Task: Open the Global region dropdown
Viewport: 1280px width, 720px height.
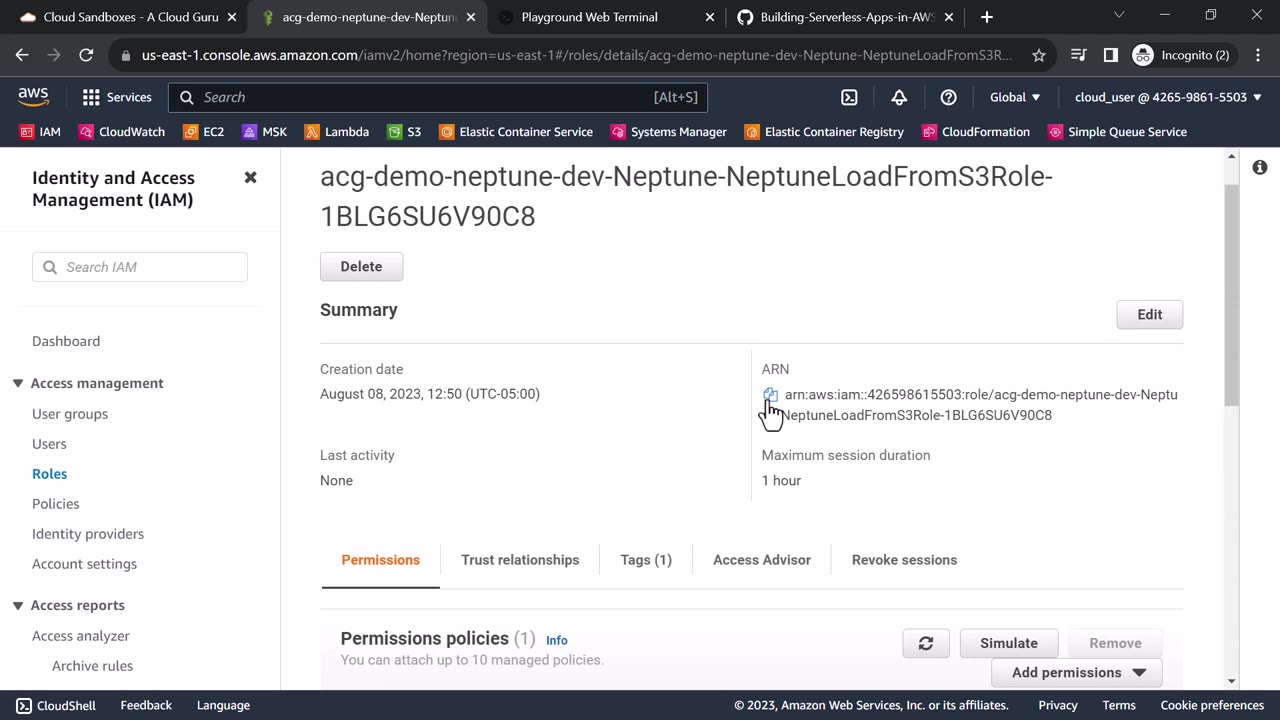Action: pos(1015,97)
